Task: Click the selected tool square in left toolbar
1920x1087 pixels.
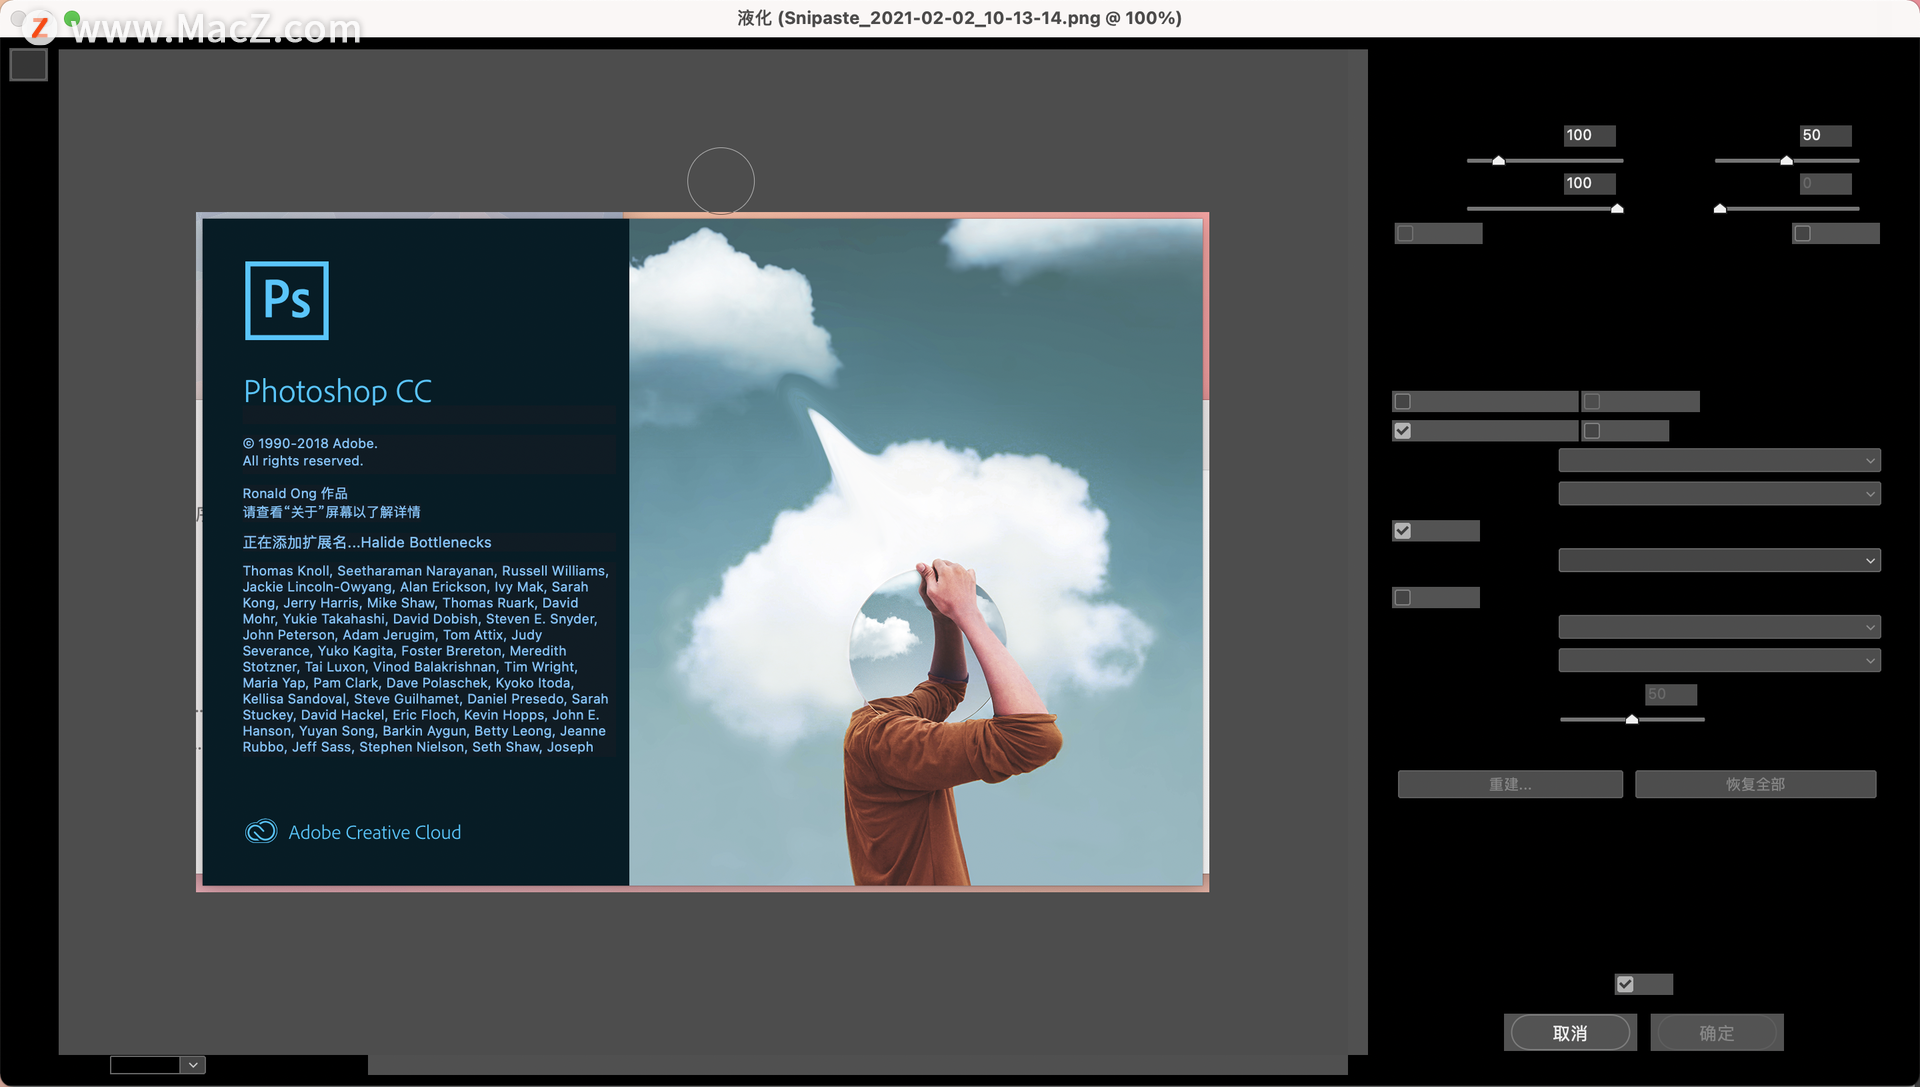Action: (x=28, y=65)
